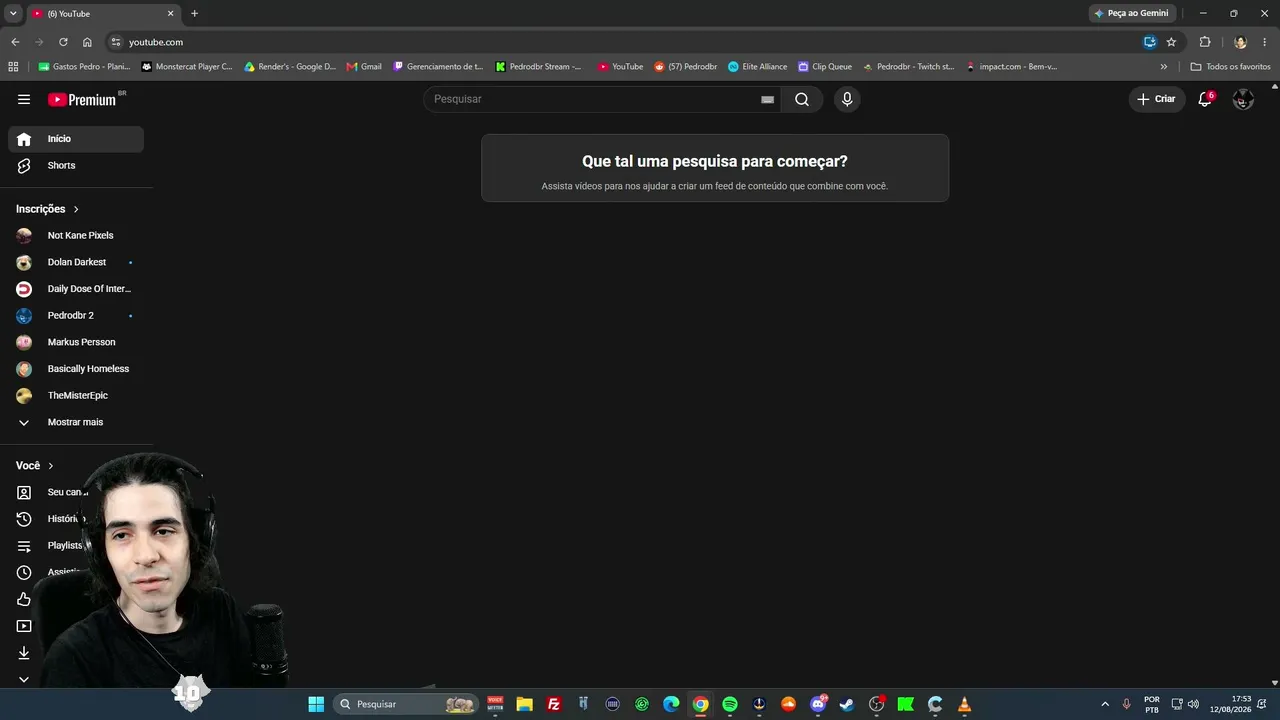Screen dimensions: 1280x720
Task: Open the TheMisterEpic channel
Action: 76,396
